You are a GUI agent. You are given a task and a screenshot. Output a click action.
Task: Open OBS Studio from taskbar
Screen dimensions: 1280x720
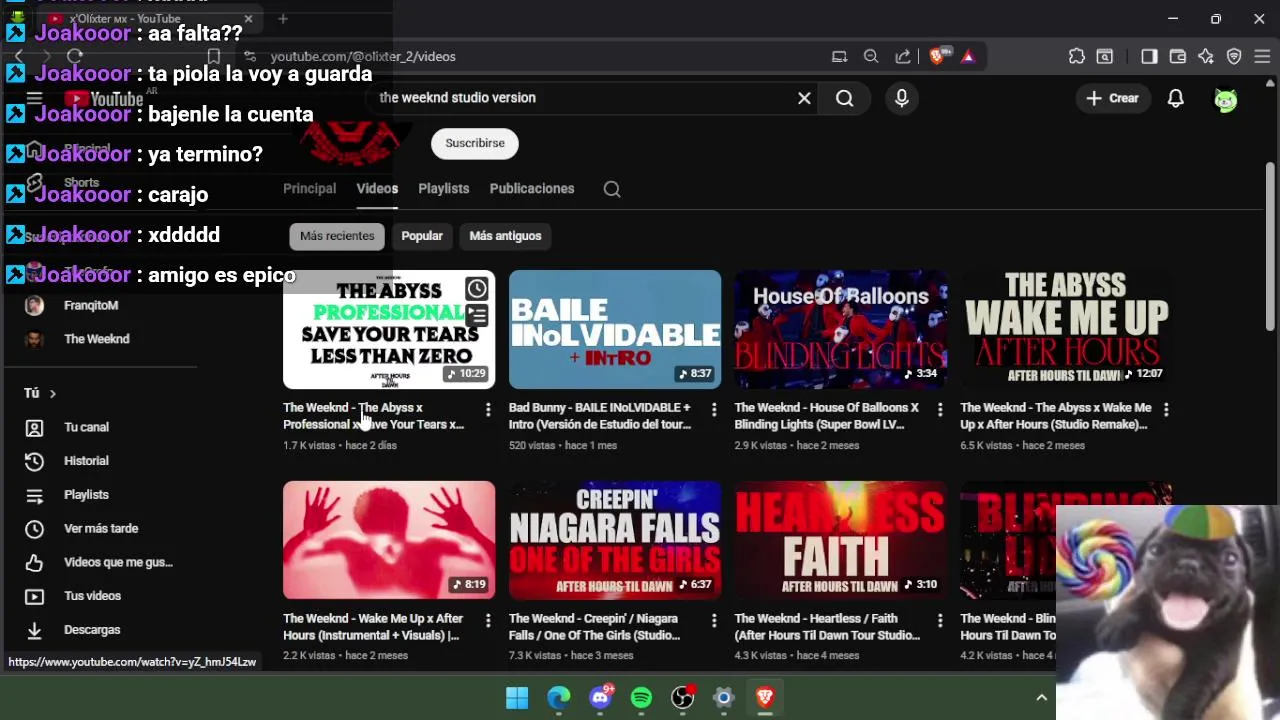(683, 698)
